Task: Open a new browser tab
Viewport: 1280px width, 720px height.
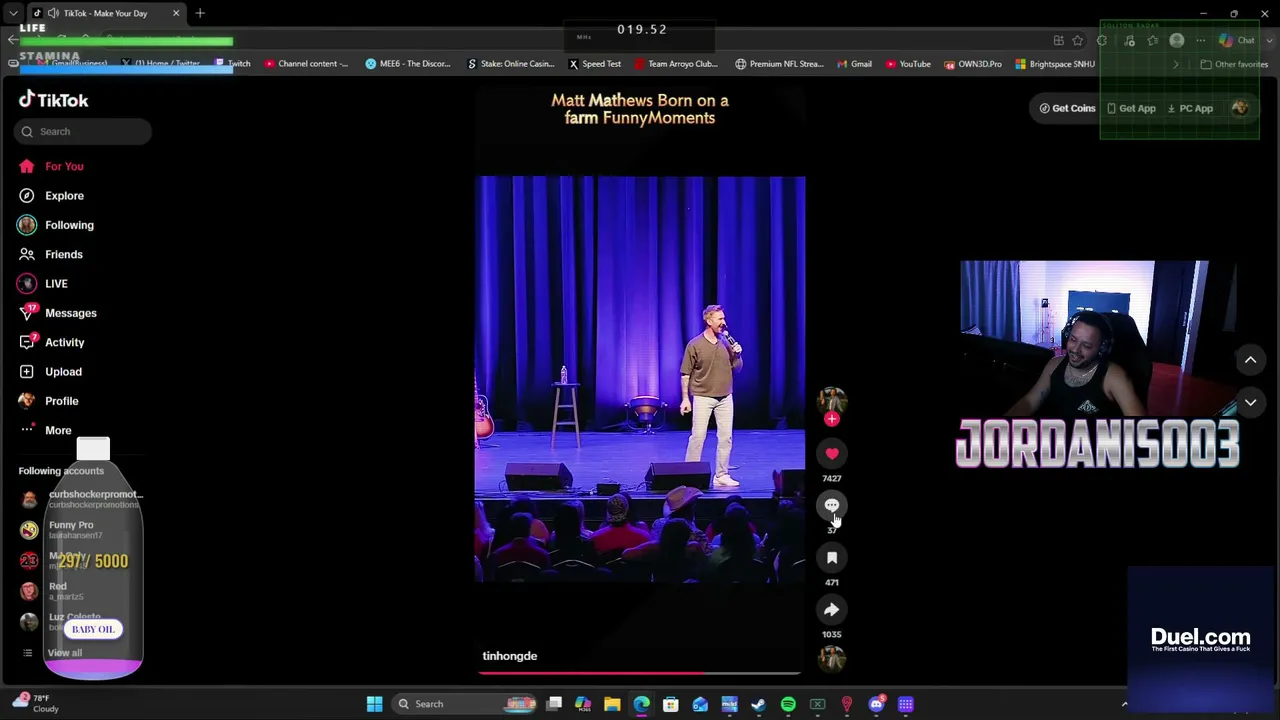Action: [200, 13]
